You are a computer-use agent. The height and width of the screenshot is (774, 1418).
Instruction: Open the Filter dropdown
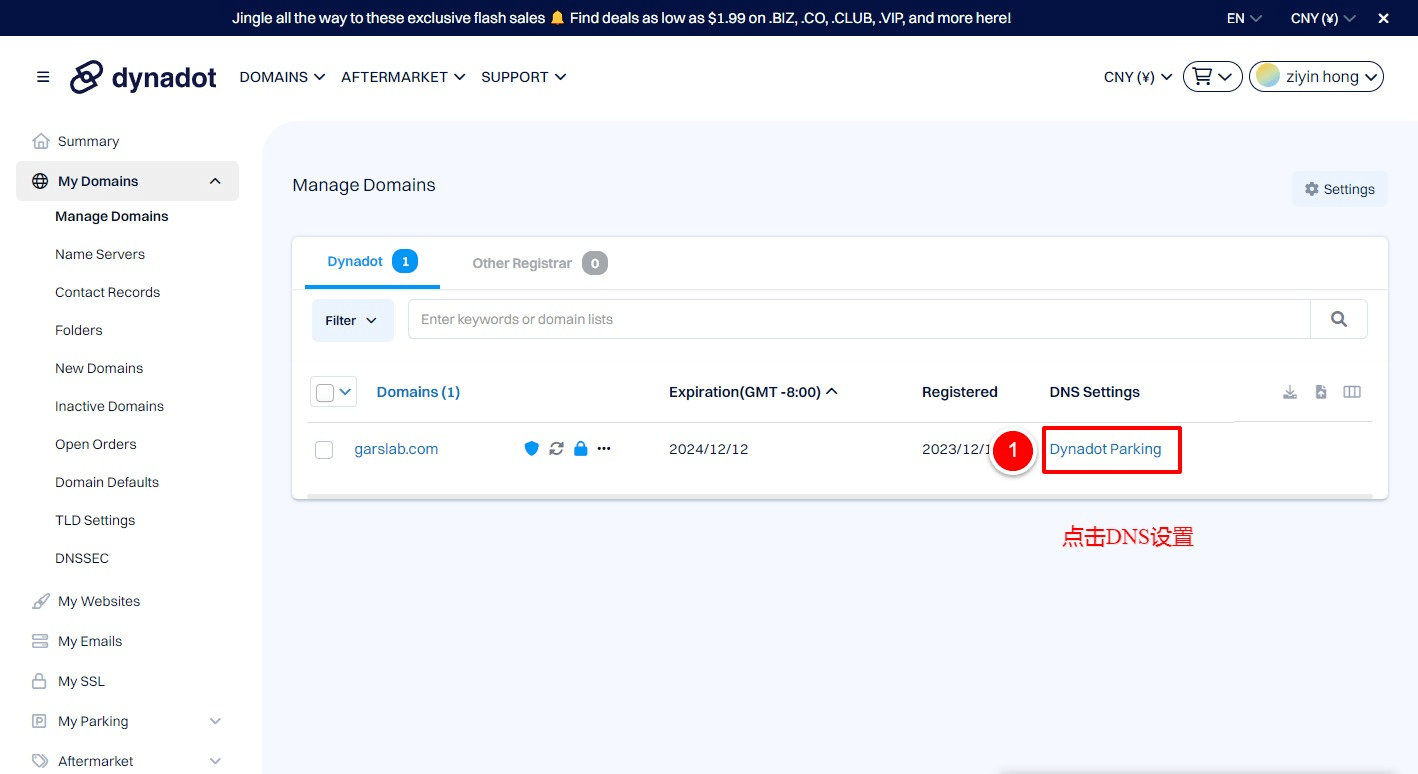coord(352,321)
